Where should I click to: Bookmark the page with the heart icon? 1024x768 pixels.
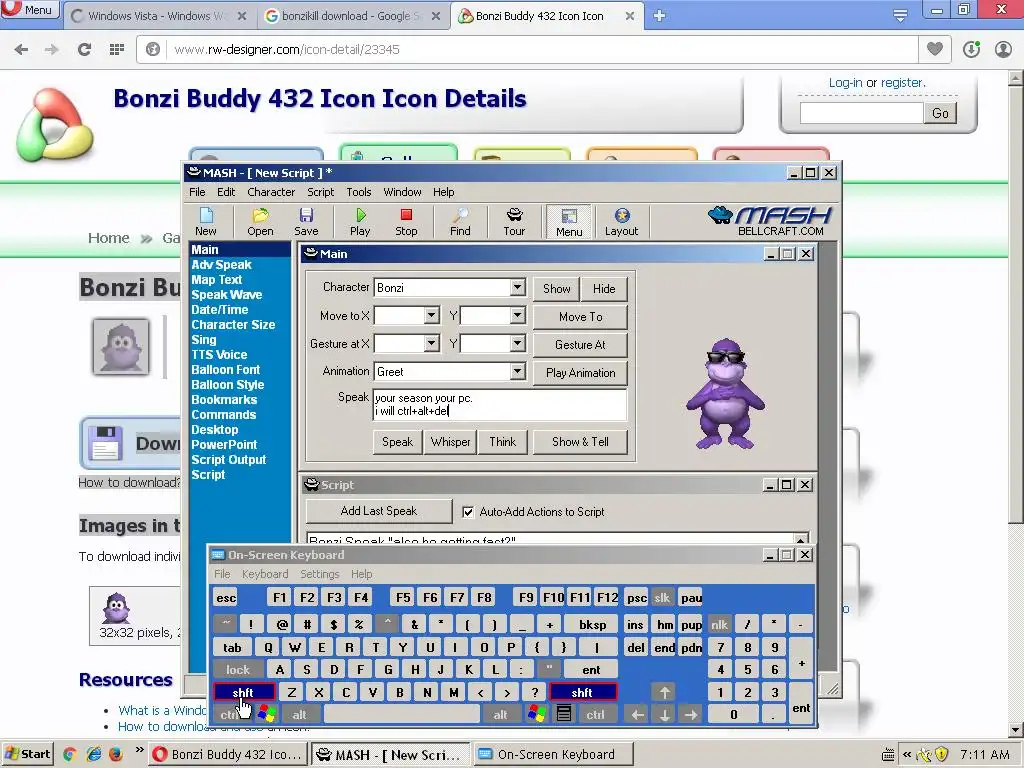(x=935, y=48)
